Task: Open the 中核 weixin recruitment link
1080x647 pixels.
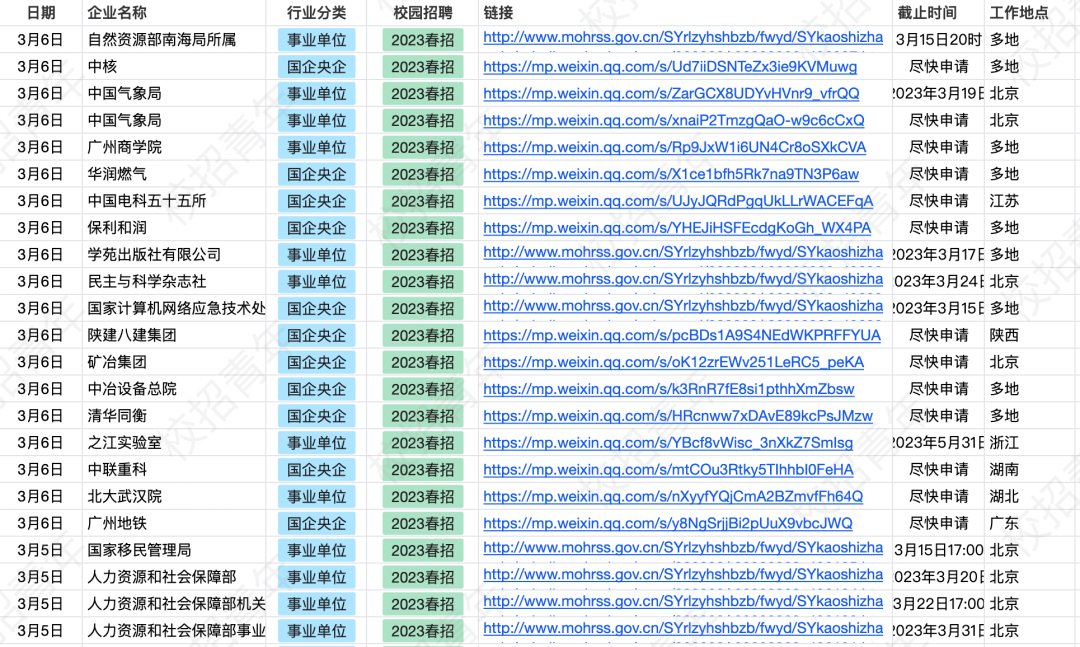Action: [x=669, y=67]
